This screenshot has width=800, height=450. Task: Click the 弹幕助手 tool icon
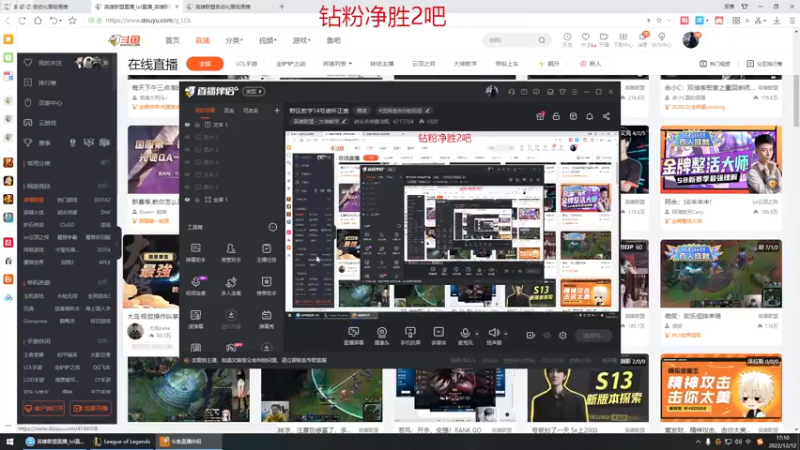[195, 252]
